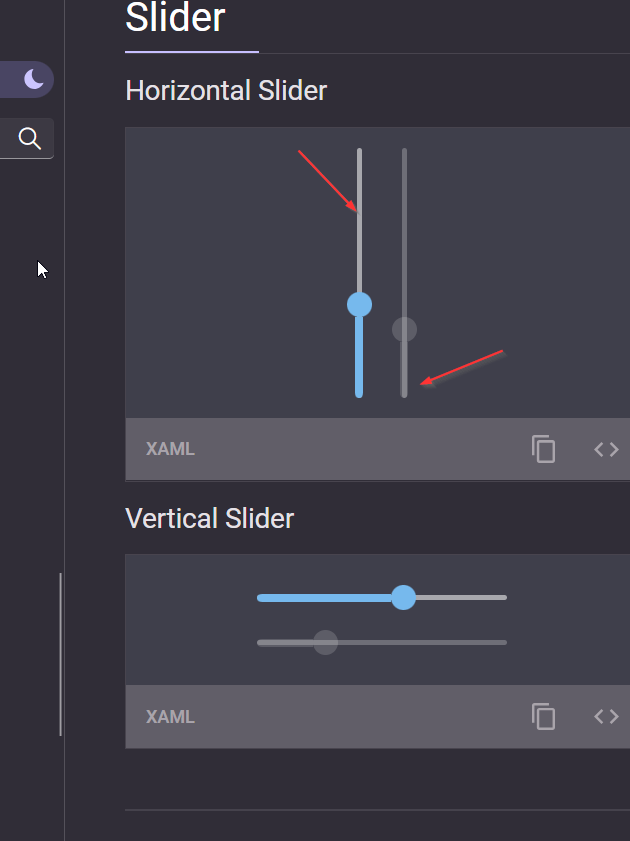
Task: Click right end of gray horizontal slider track
Action: [x=500, y=642]
